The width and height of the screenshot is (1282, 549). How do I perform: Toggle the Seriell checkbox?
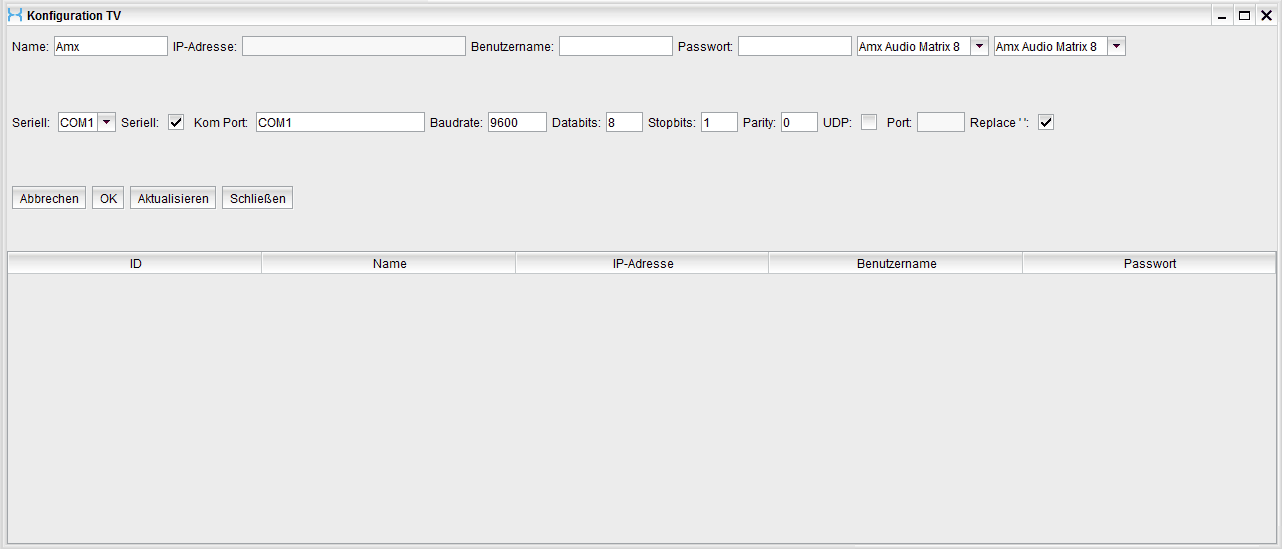point(176,122)
